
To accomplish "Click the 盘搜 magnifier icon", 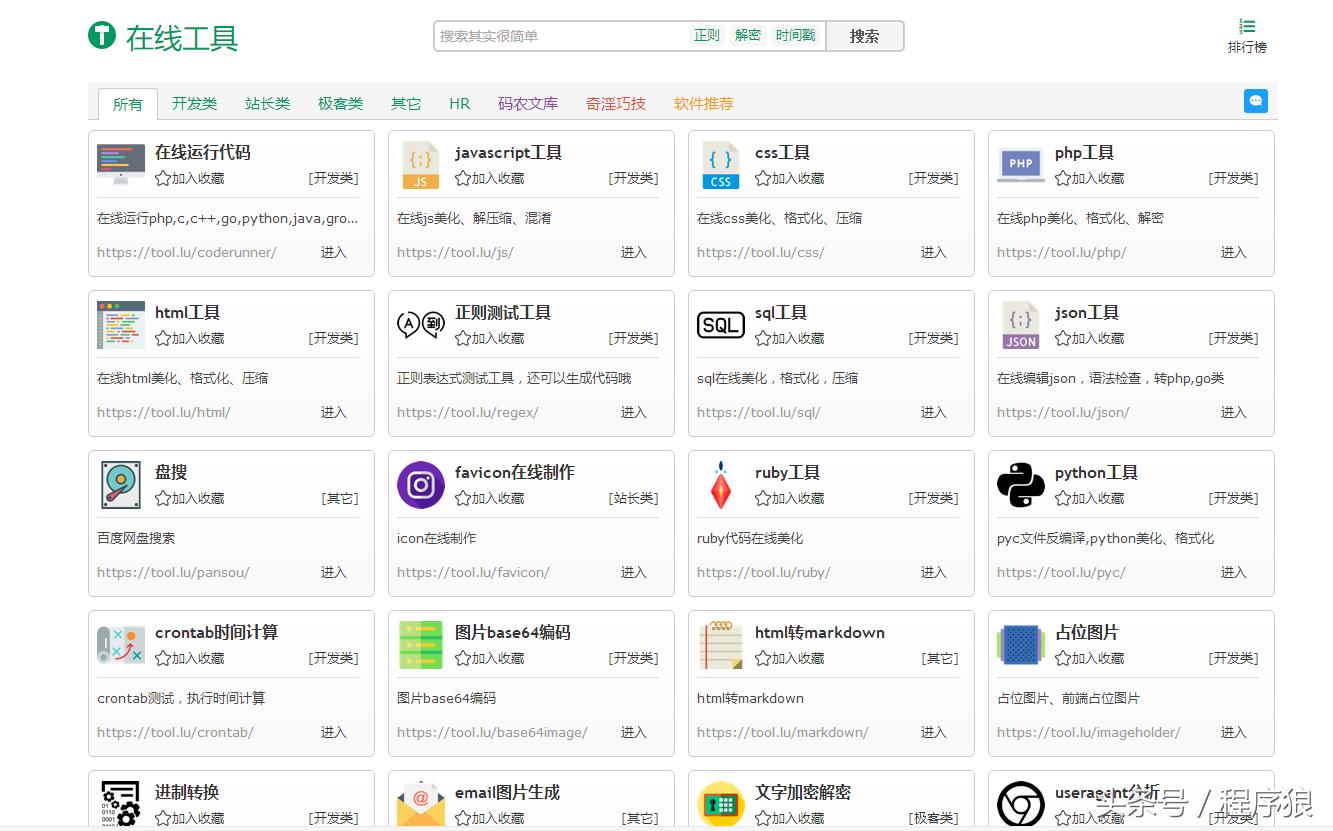I will point(120,485).
